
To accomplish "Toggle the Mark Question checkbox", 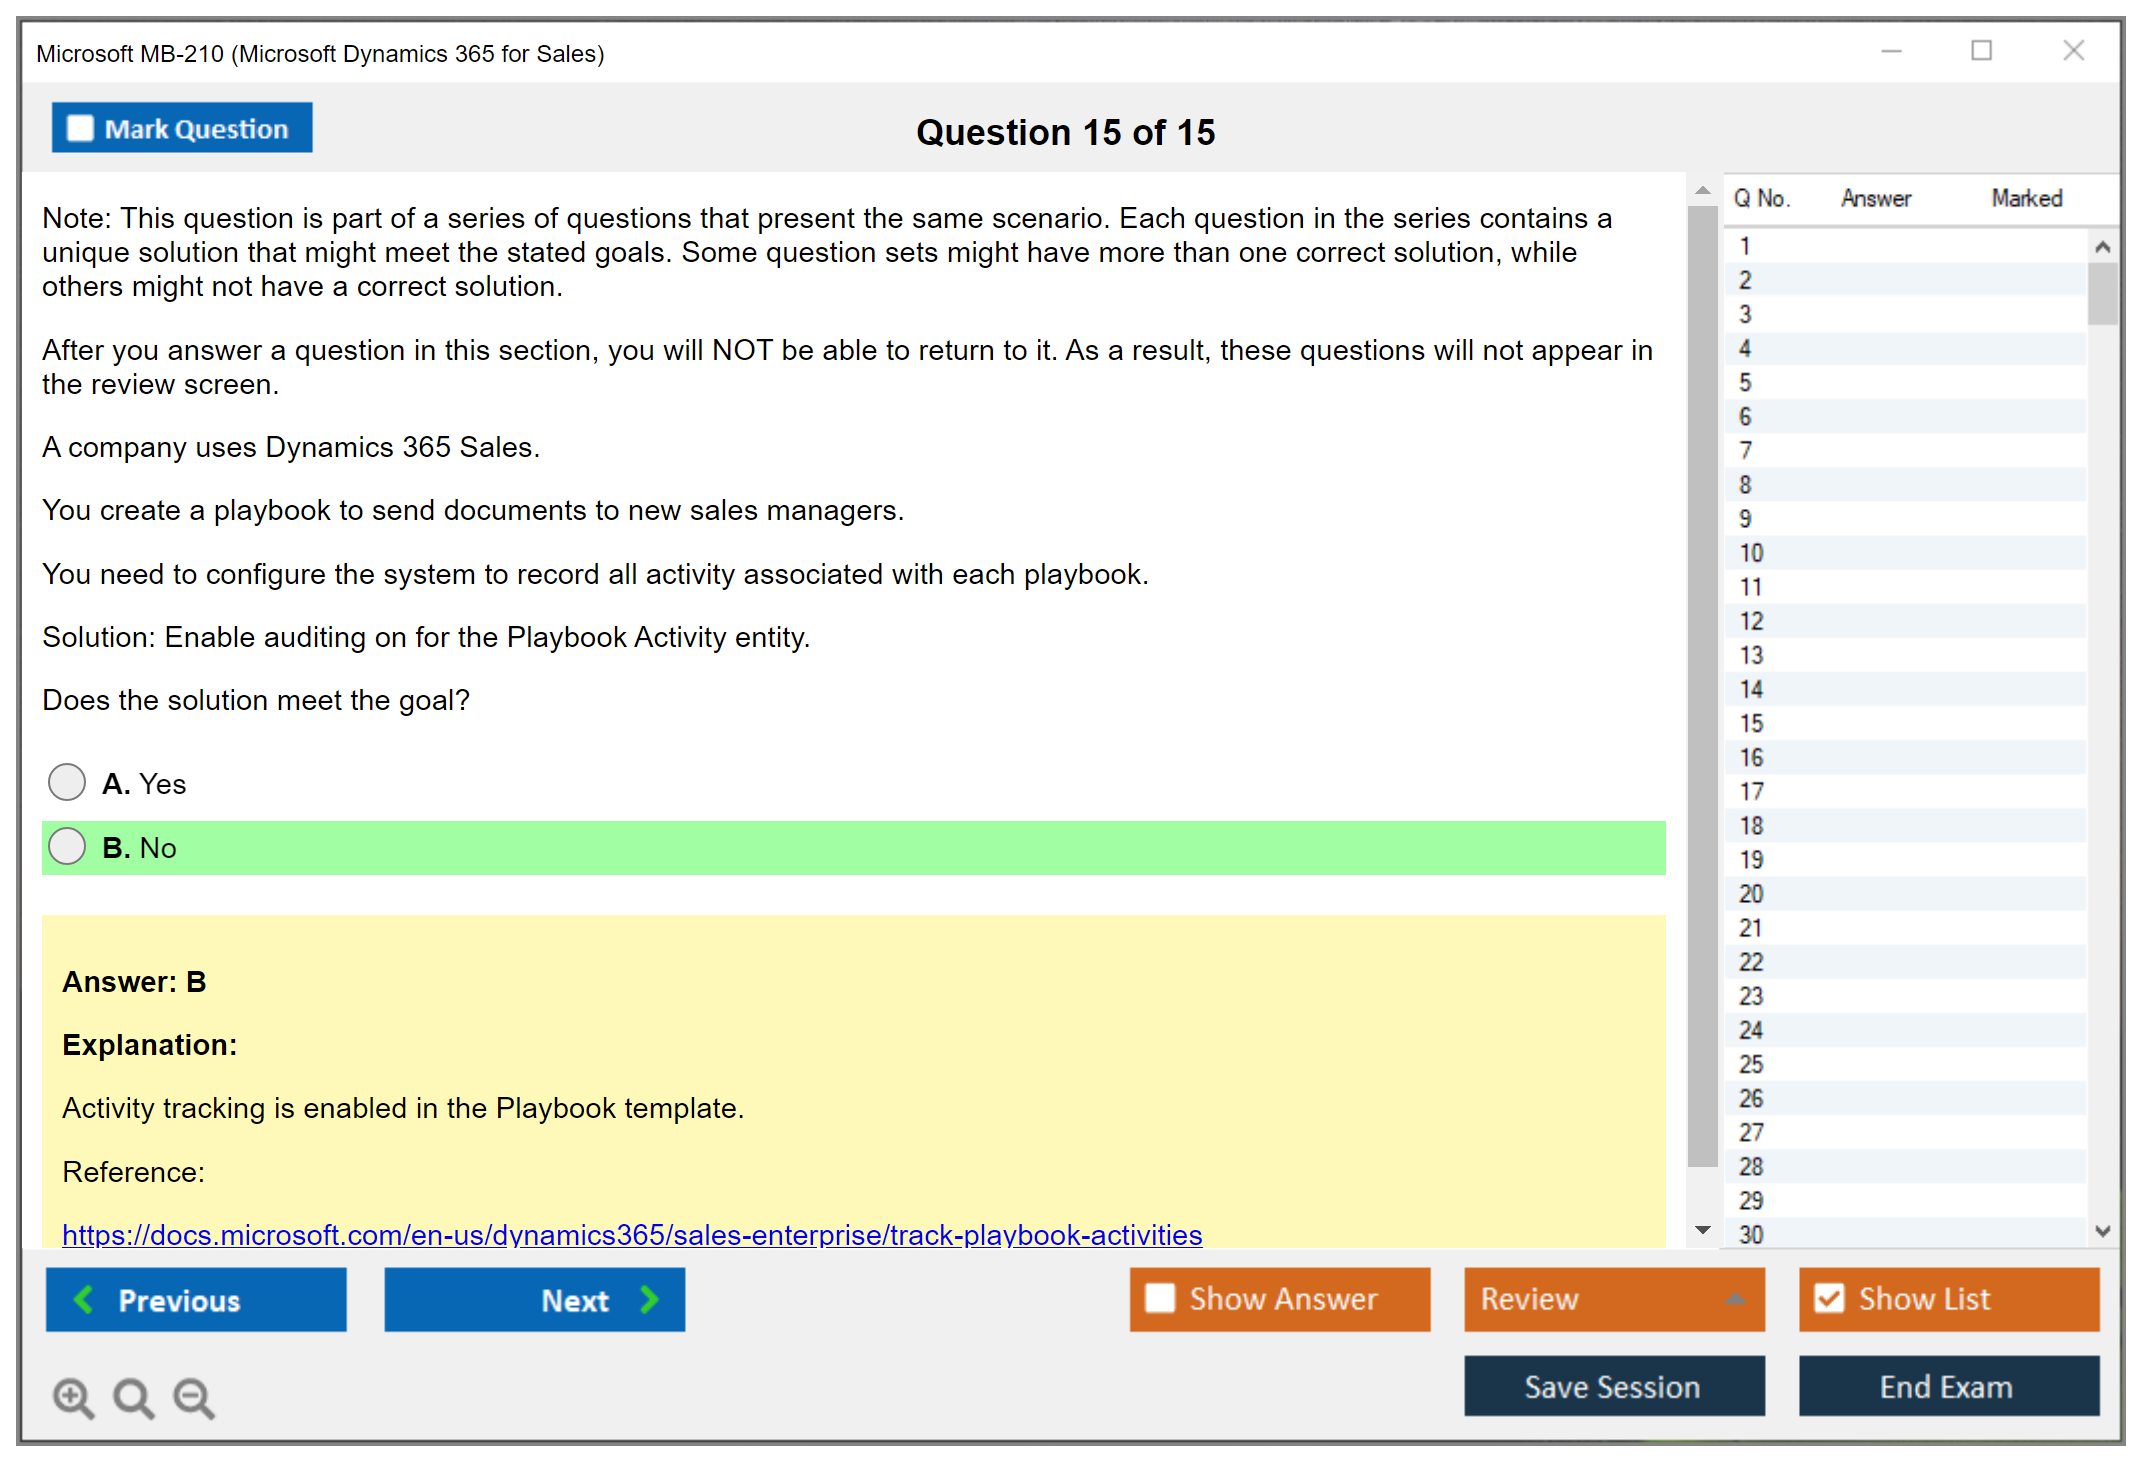I will [80, 129].
